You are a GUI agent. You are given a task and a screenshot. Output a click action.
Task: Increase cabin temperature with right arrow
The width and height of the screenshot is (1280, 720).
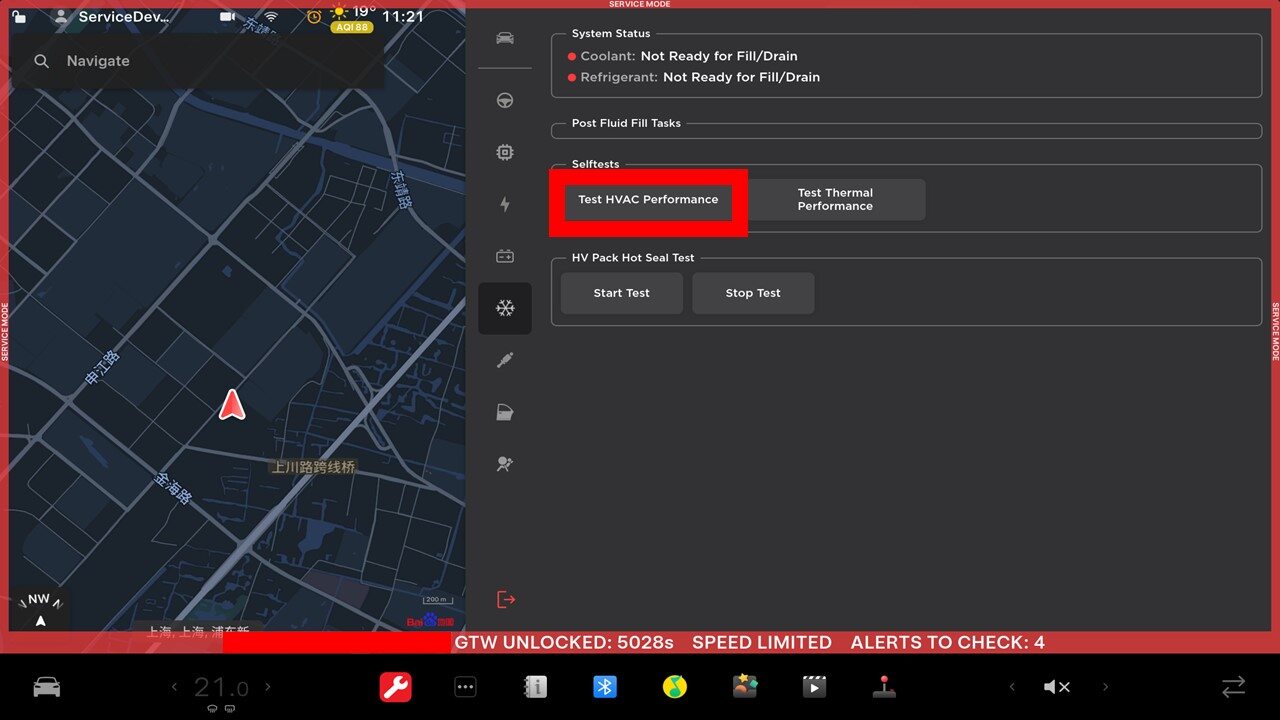click(x=268, y=687)
